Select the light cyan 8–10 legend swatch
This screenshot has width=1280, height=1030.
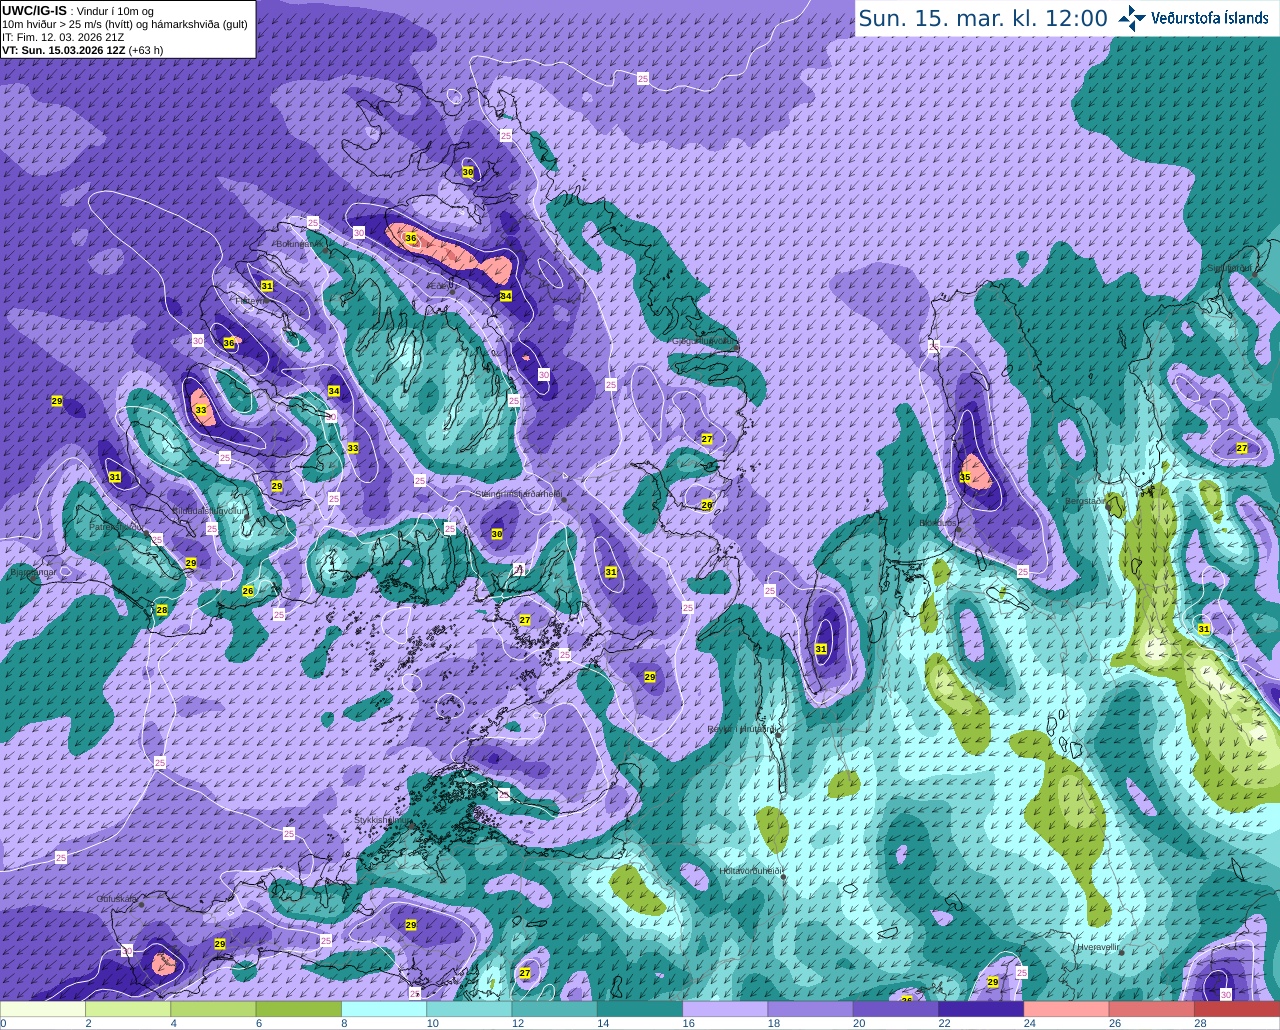coord(384,1009)
